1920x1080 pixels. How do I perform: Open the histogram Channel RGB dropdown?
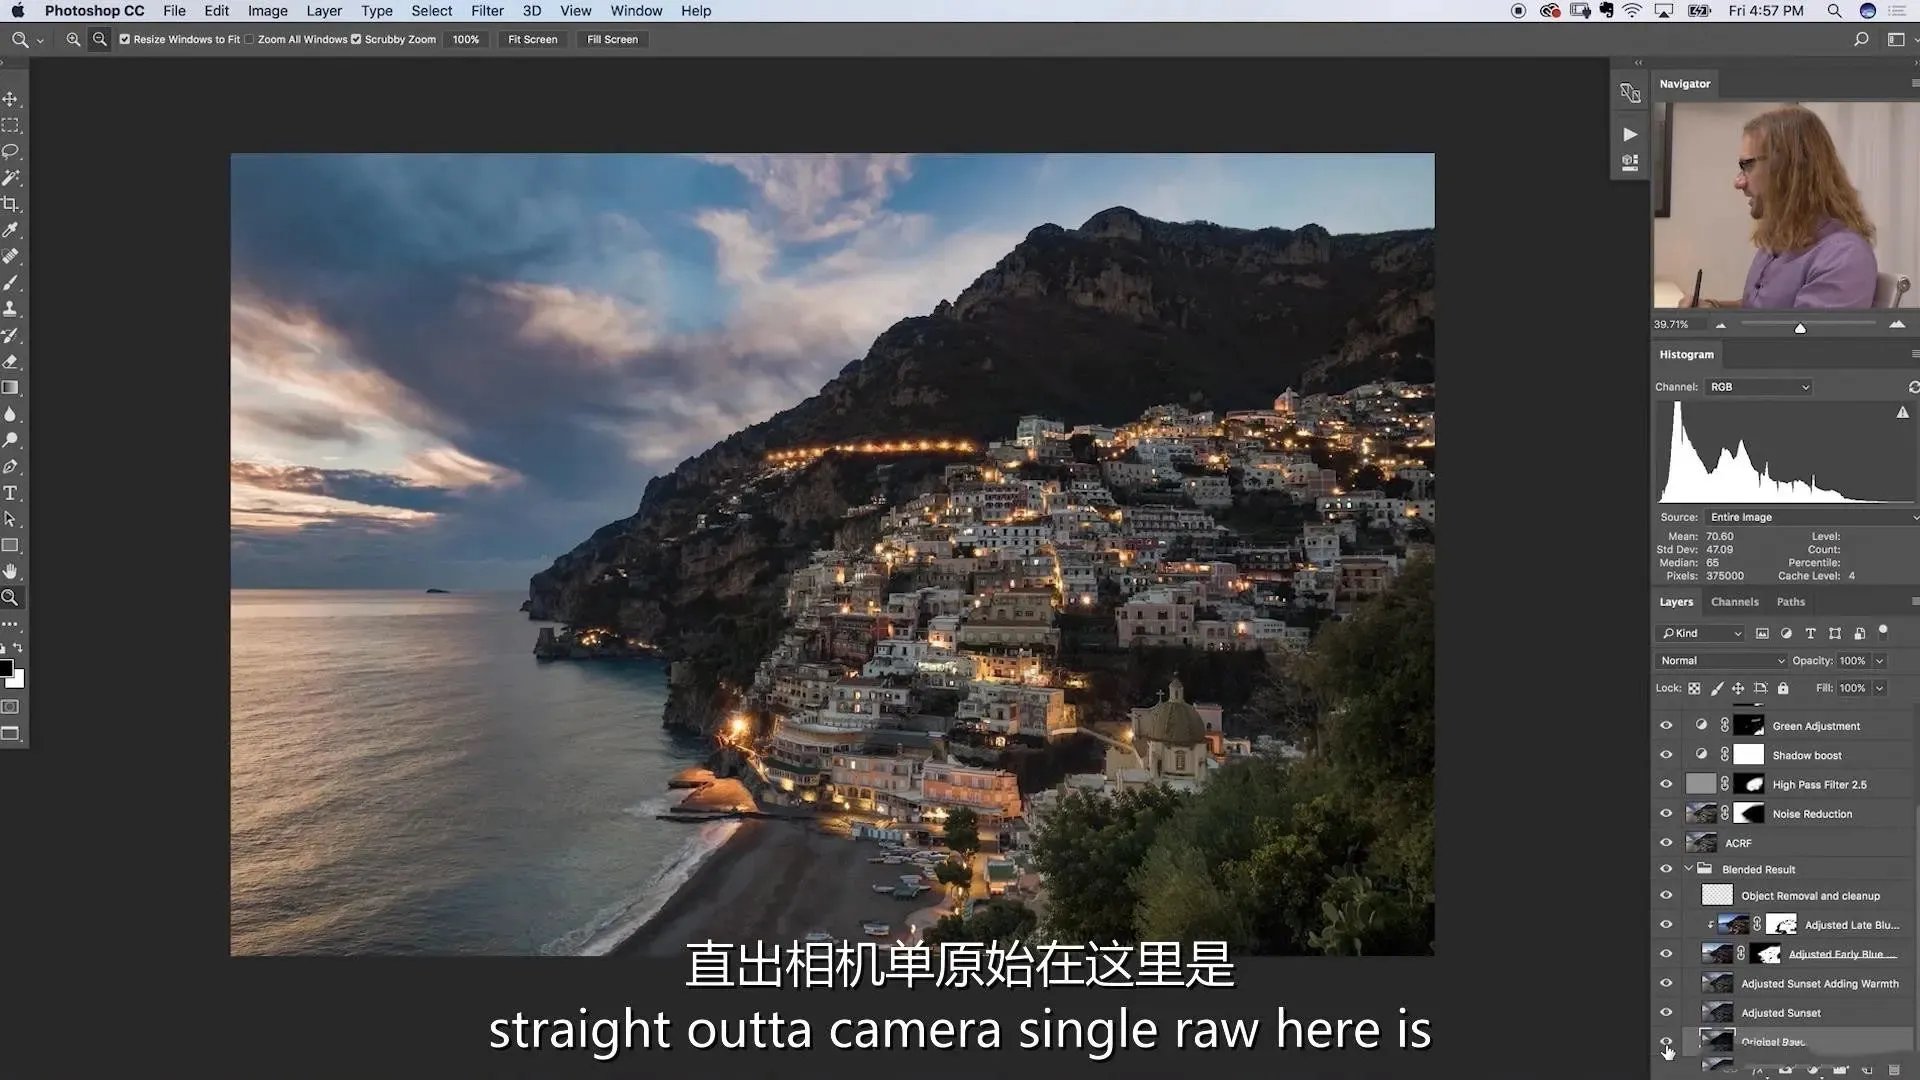pos(1759,387)
